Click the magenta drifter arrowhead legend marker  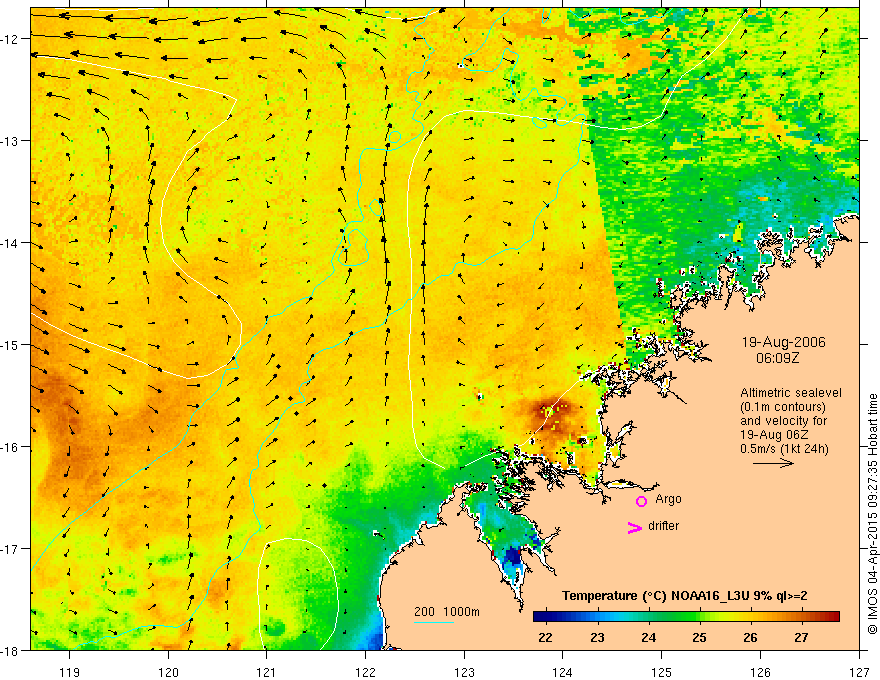634,527
